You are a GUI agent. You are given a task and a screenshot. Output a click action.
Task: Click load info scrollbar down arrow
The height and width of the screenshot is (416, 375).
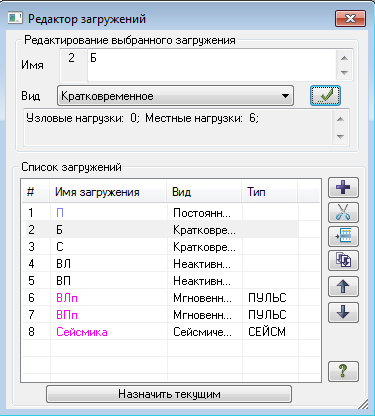tap(340, 136)
